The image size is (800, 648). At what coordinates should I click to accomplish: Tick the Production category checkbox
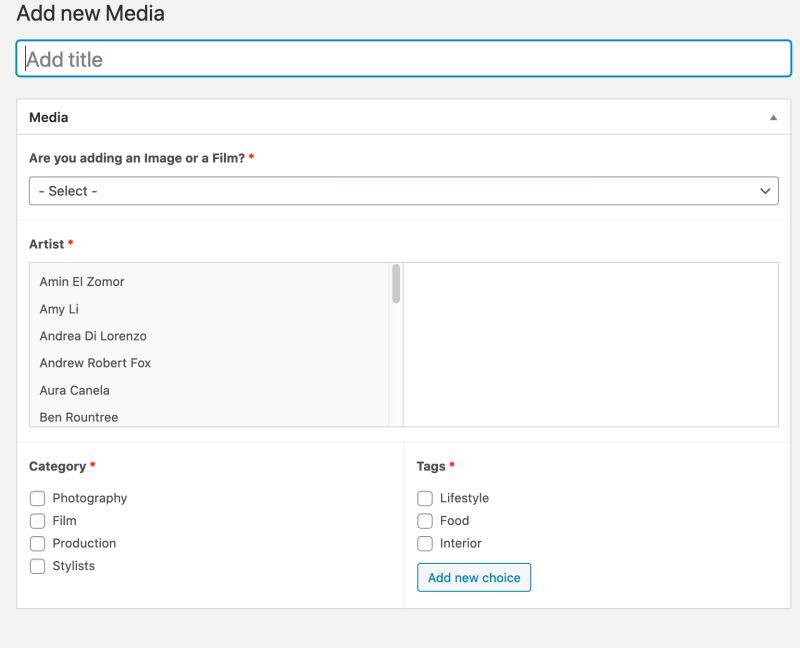(x=38, y=544)
